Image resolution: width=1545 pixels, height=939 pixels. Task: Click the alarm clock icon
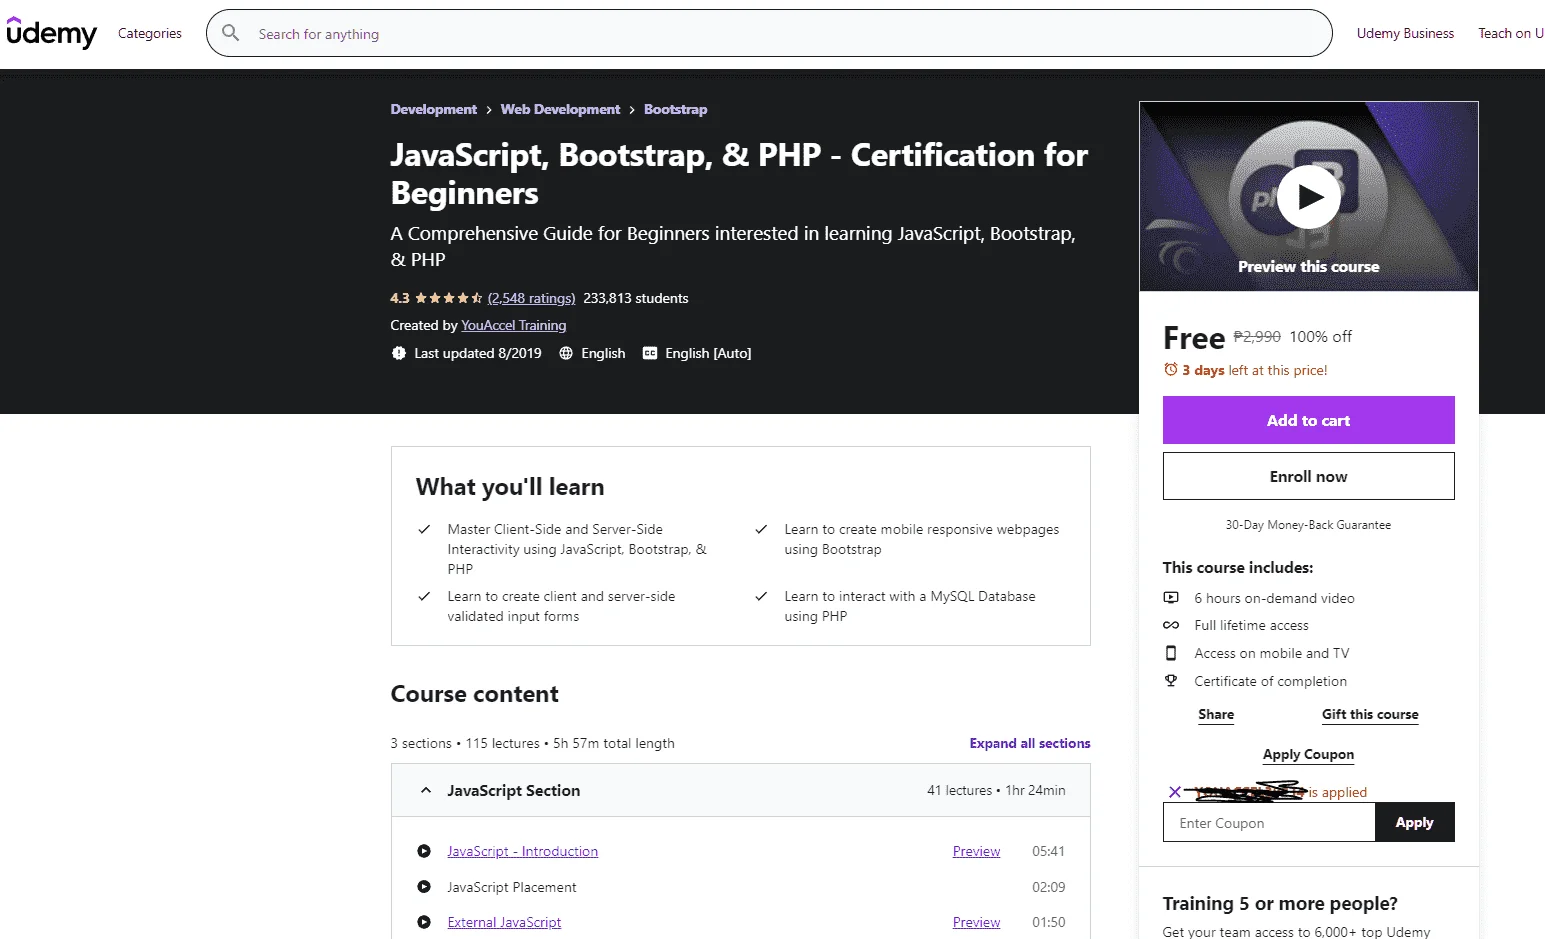(x=1171, y=369)
